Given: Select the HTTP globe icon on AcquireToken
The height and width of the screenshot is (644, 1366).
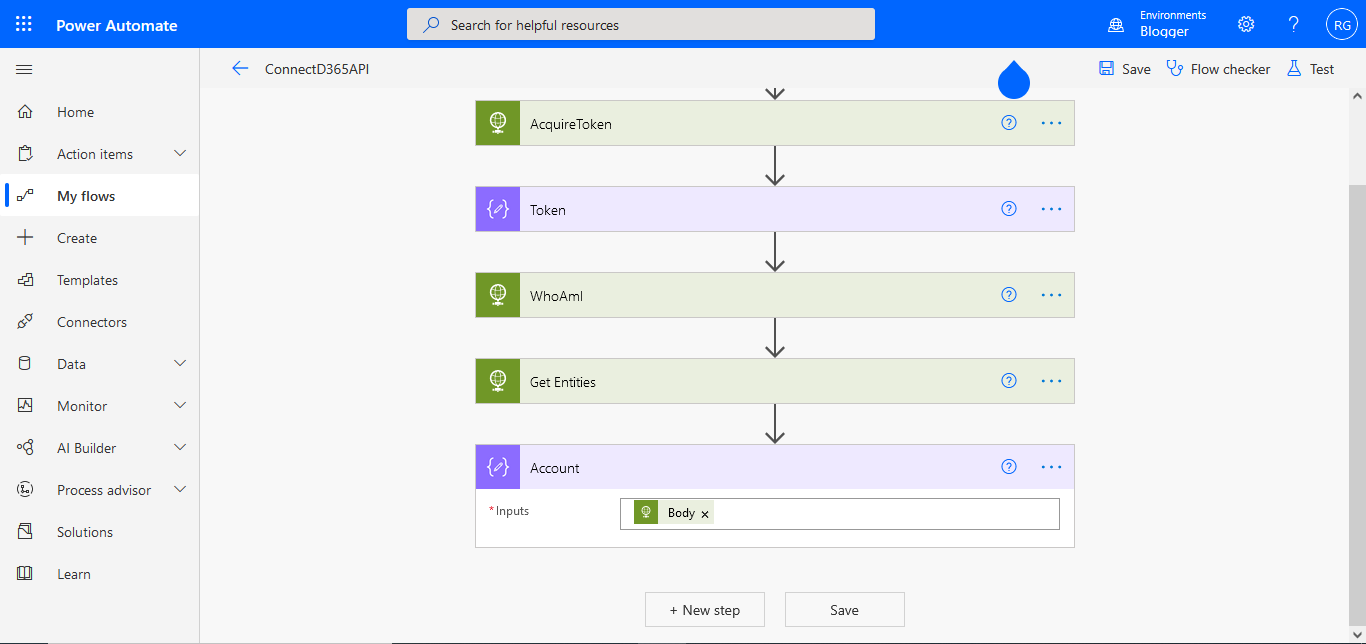Looking at the screenshot, I should tap(497, 122).
